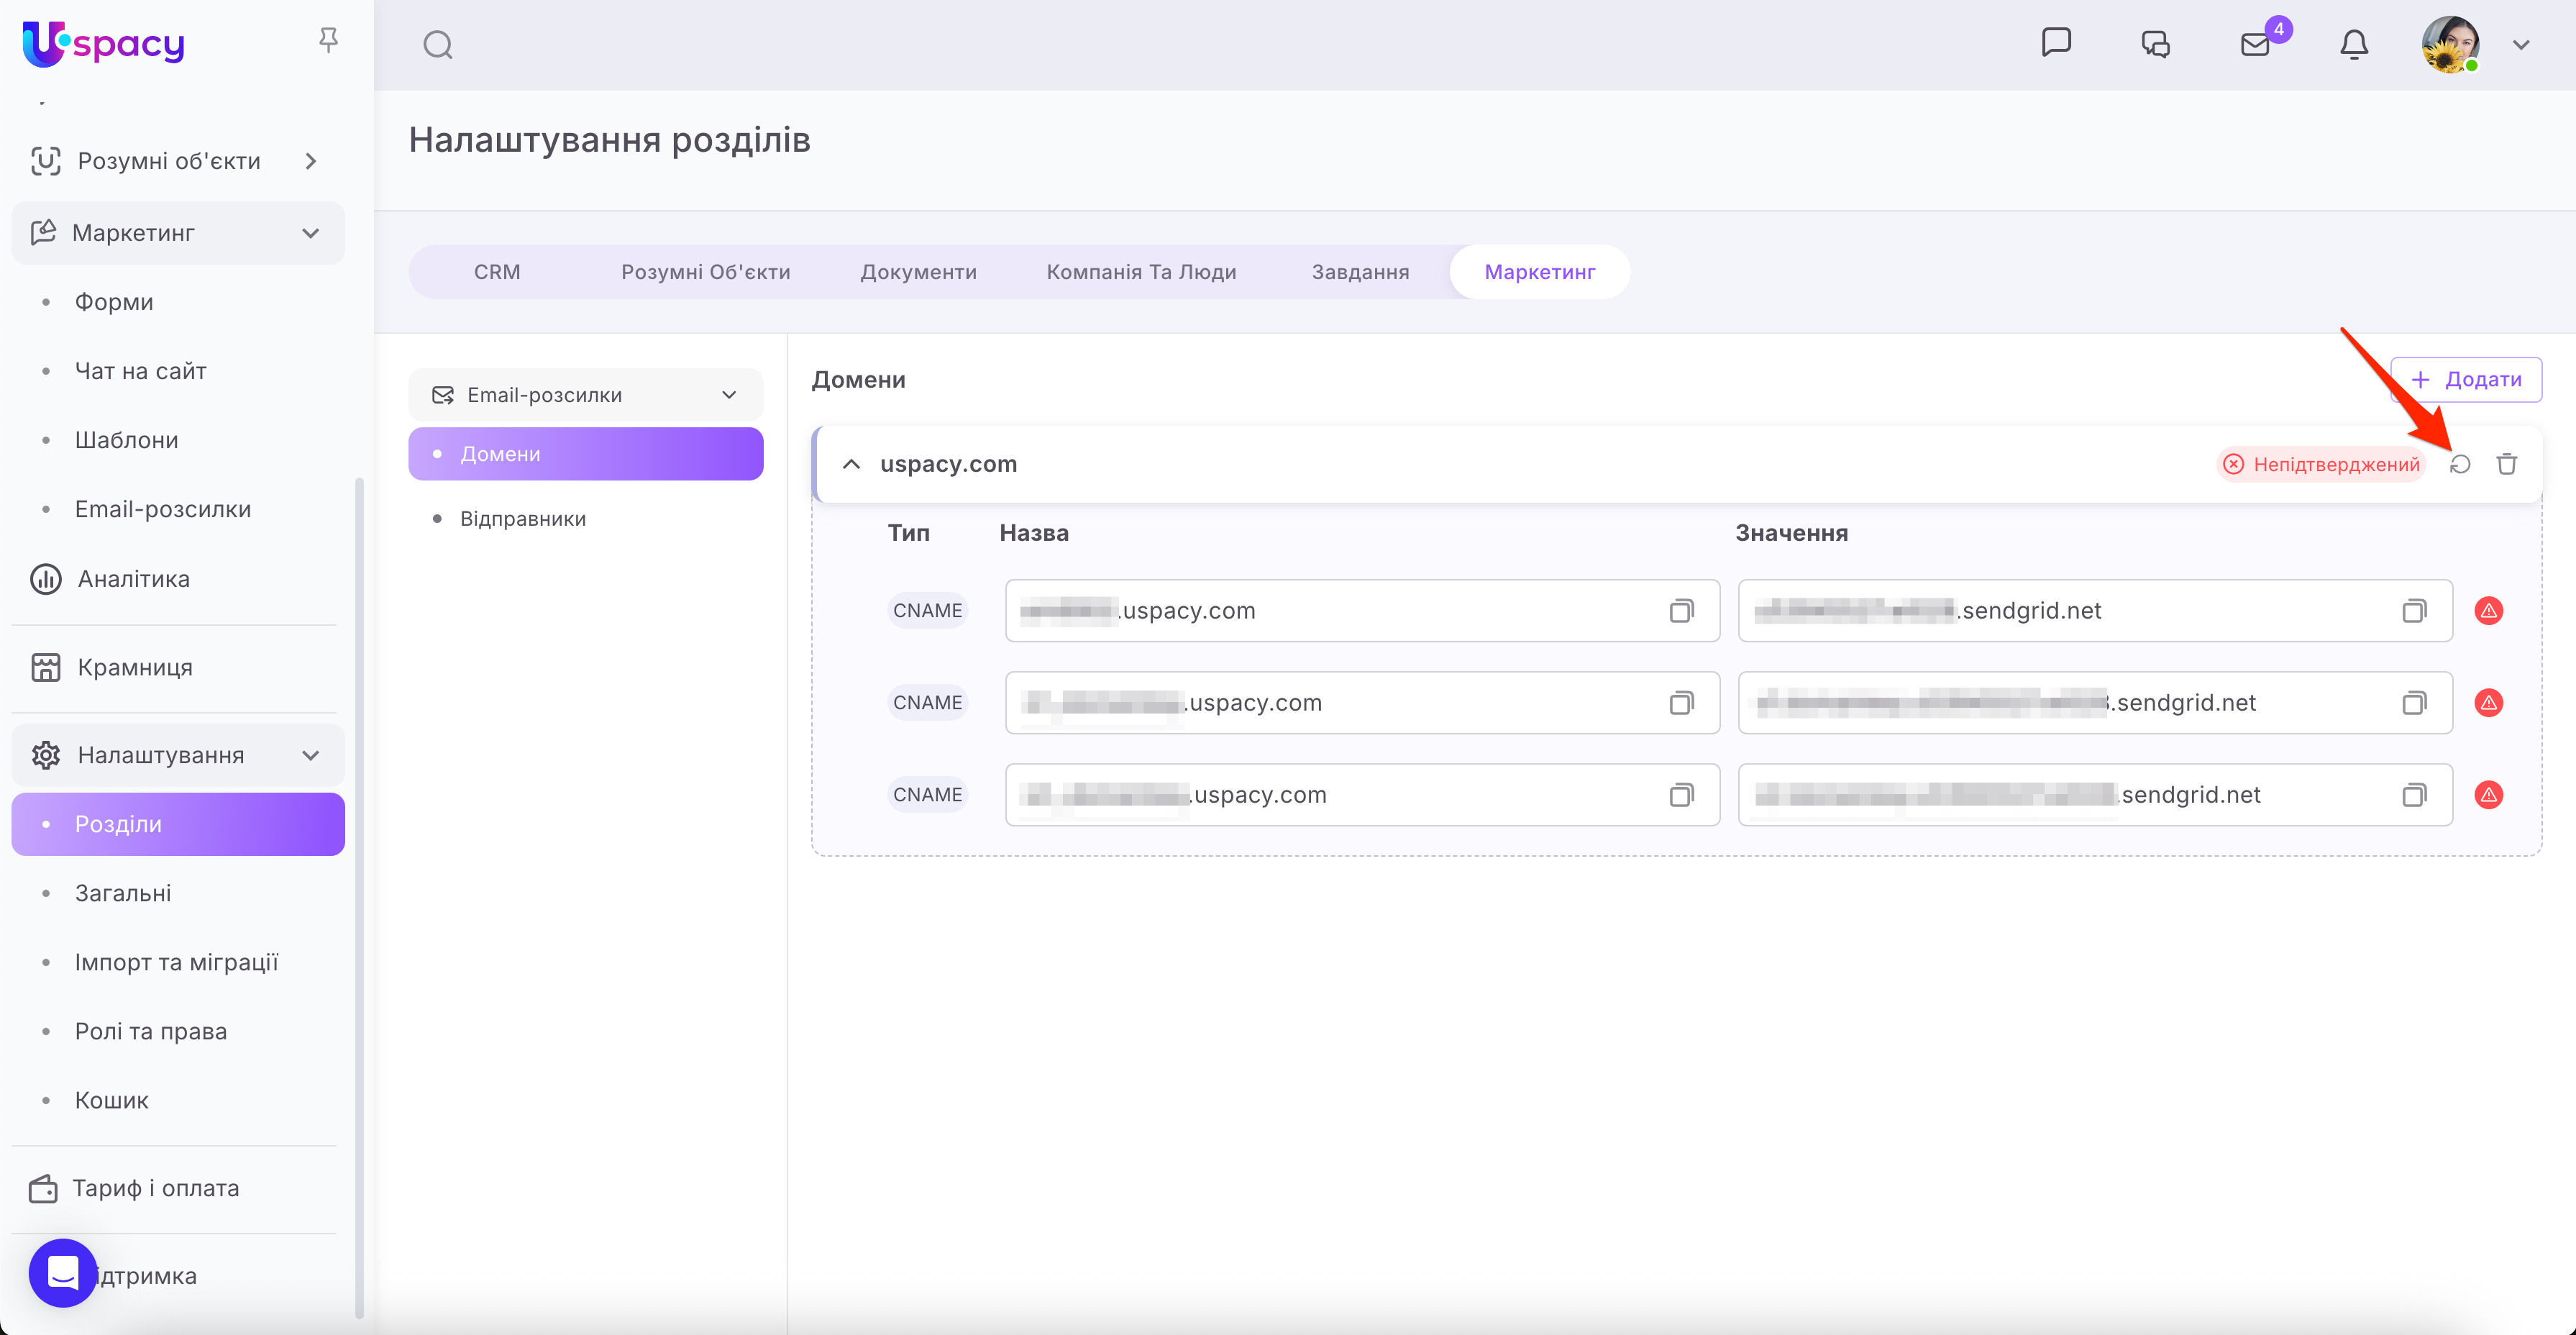Collapse the Email-розсилки settings dropdown
This screenshot has height=1335, width=2576.
pos(729,395)
